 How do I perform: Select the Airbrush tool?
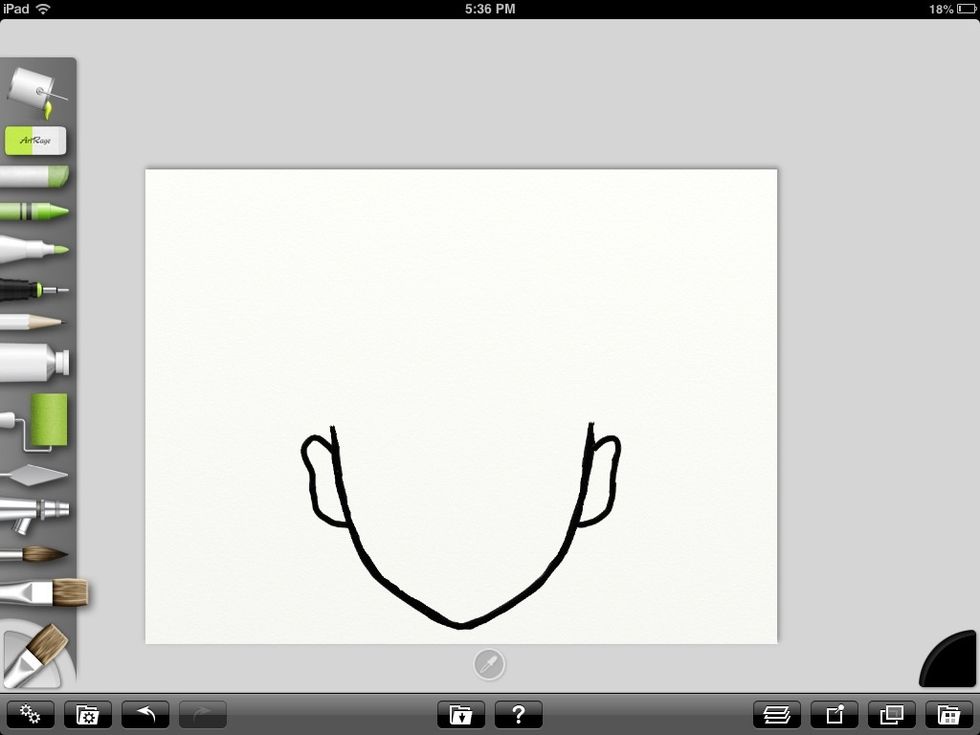pos(38,510)
